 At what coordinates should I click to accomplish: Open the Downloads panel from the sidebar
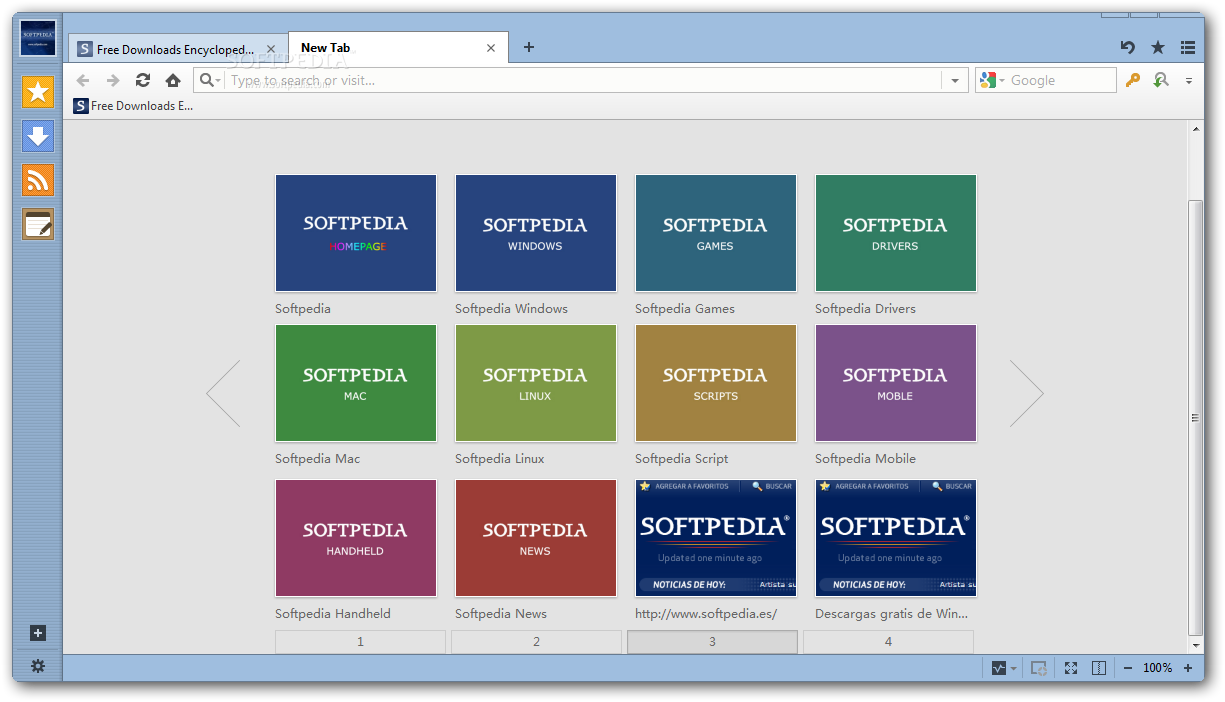click(x=38, y=136)
